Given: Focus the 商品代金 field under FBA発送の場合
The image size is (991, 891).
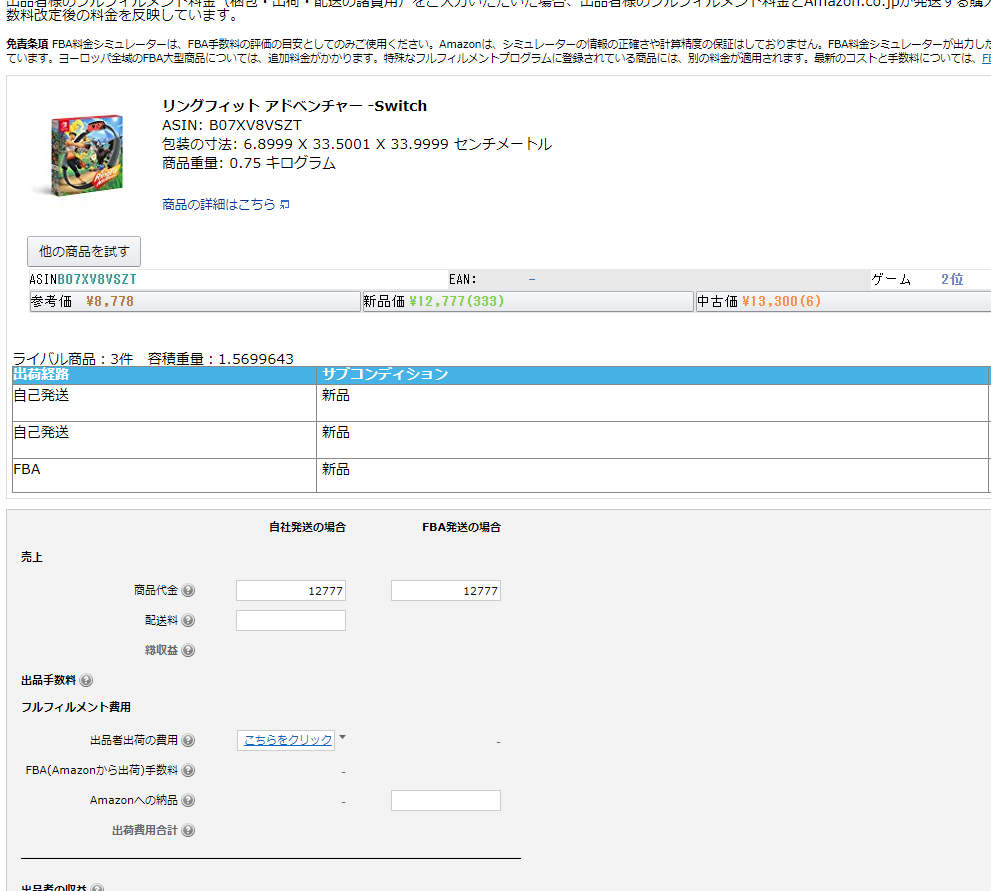Looking at the screenshot, I should point(446,591).
